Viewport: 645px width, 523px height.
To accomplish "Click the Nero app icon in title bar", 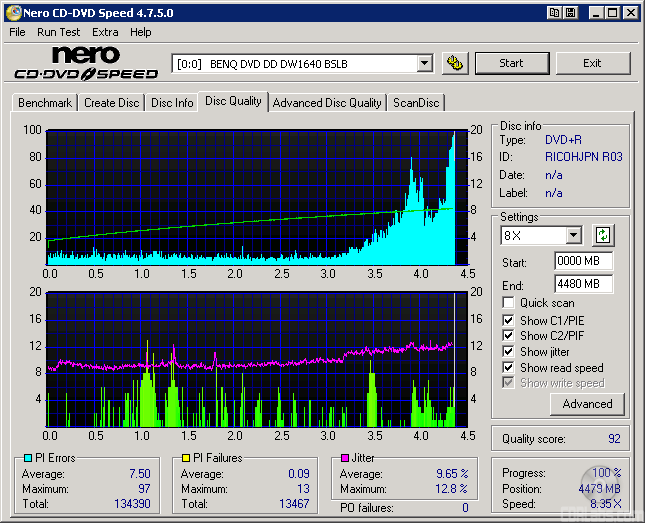I will [12, 13].
